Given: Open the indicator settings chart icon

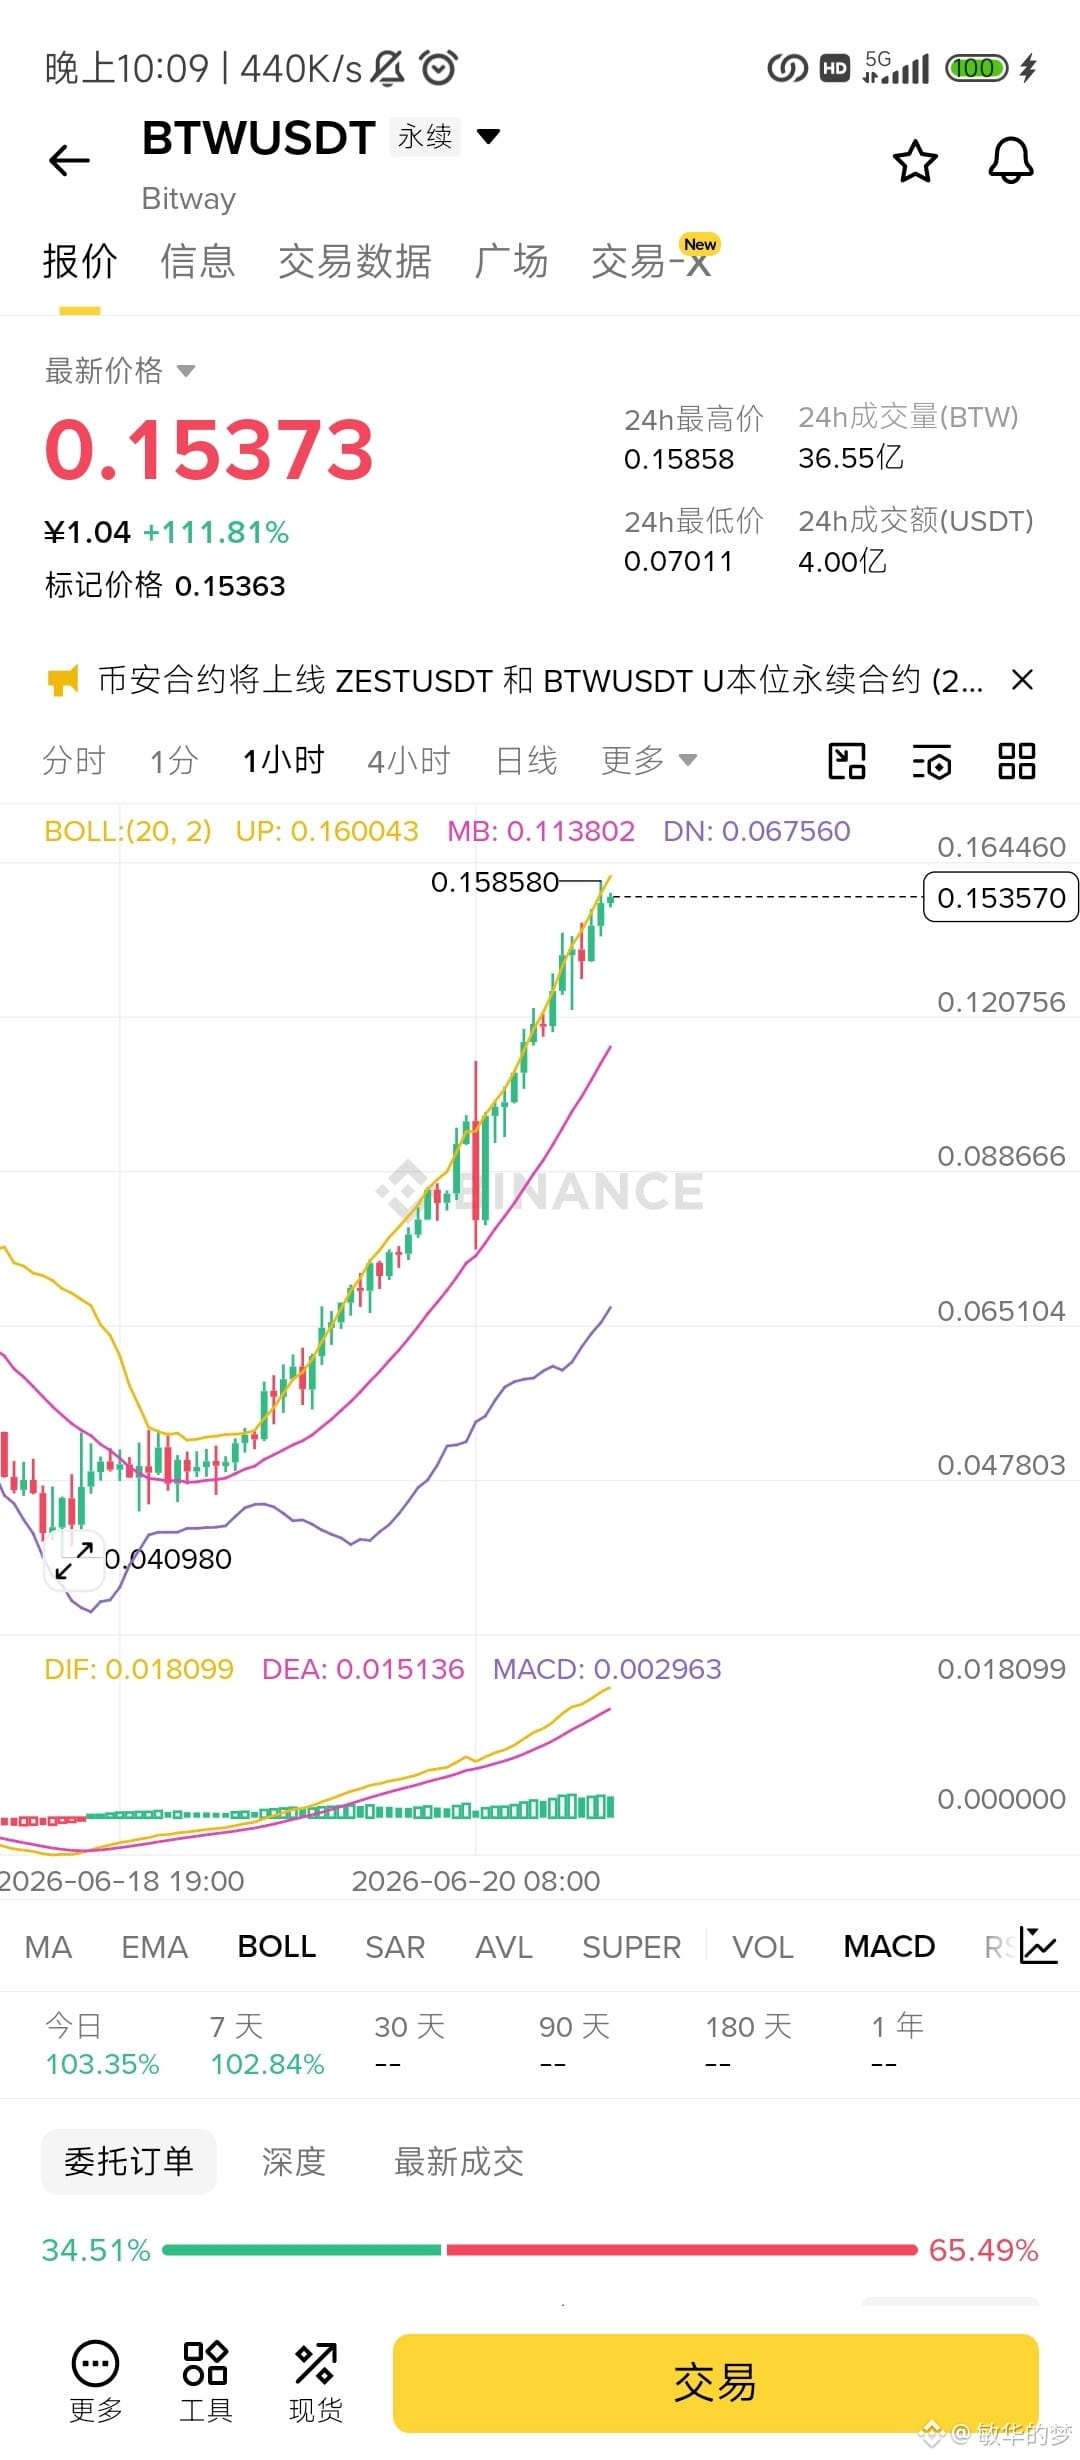Looking at the screenshot, I should [x=1038, y=1945].
